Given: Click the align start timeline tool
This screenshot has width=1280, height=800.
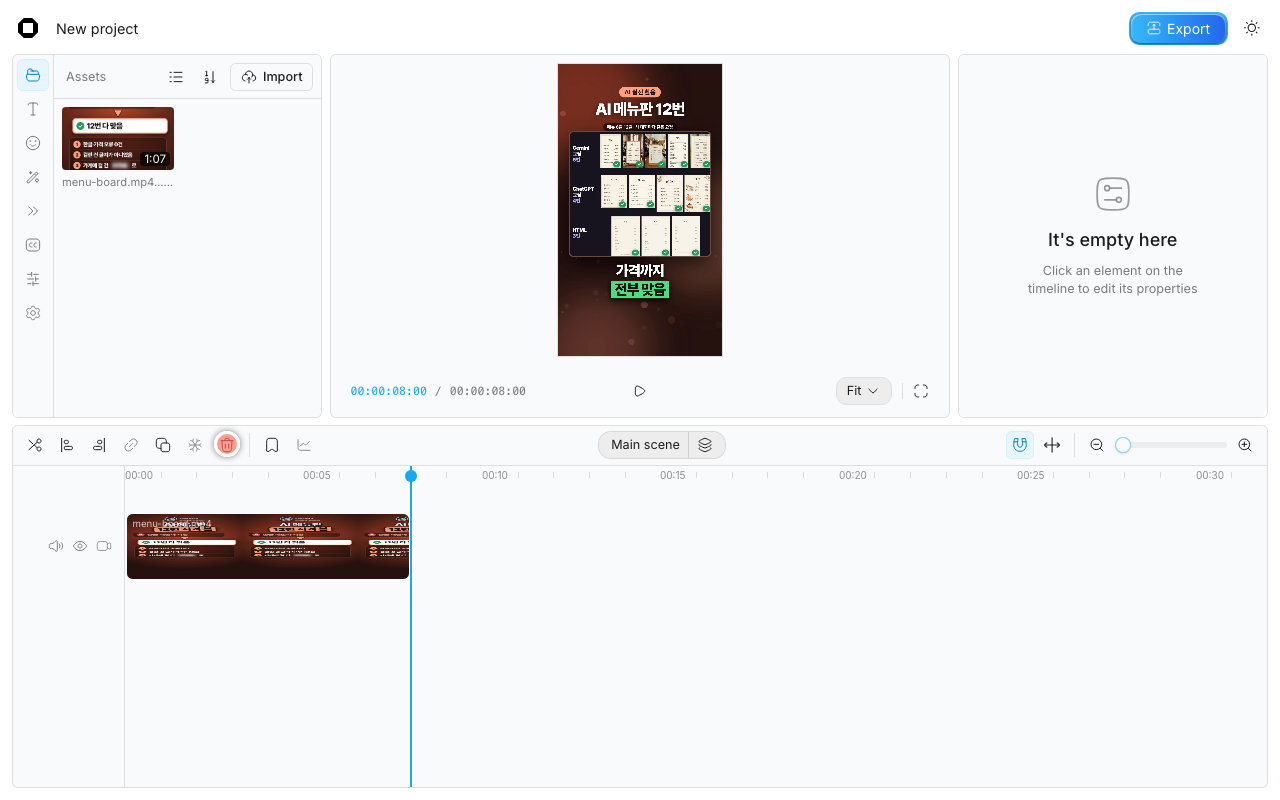Looking at the screenshot, I should (67, 445).
